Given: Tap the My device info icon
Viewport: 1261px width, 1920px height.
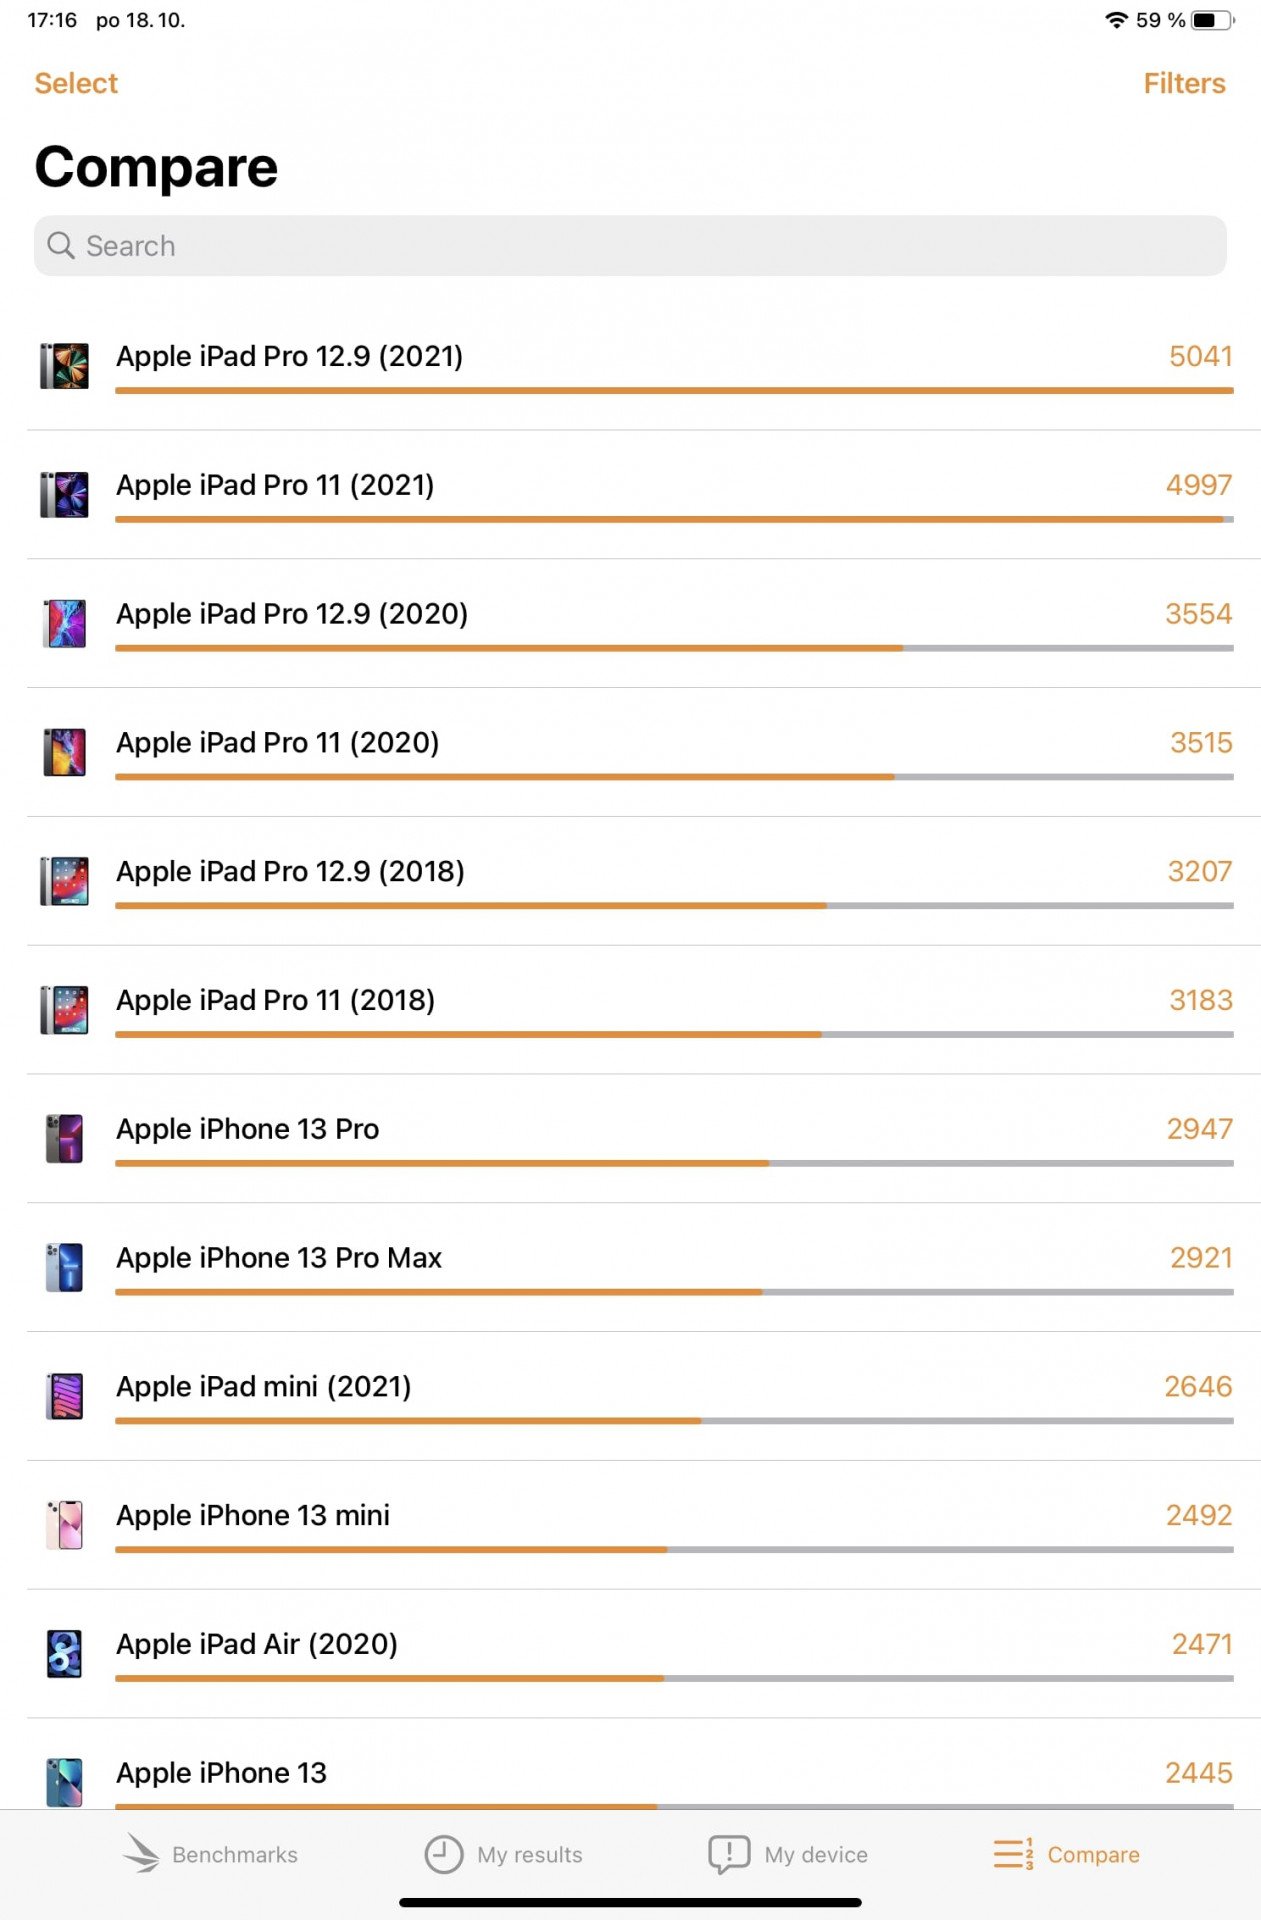Looking at the screenshot, I should point(729,1854).
